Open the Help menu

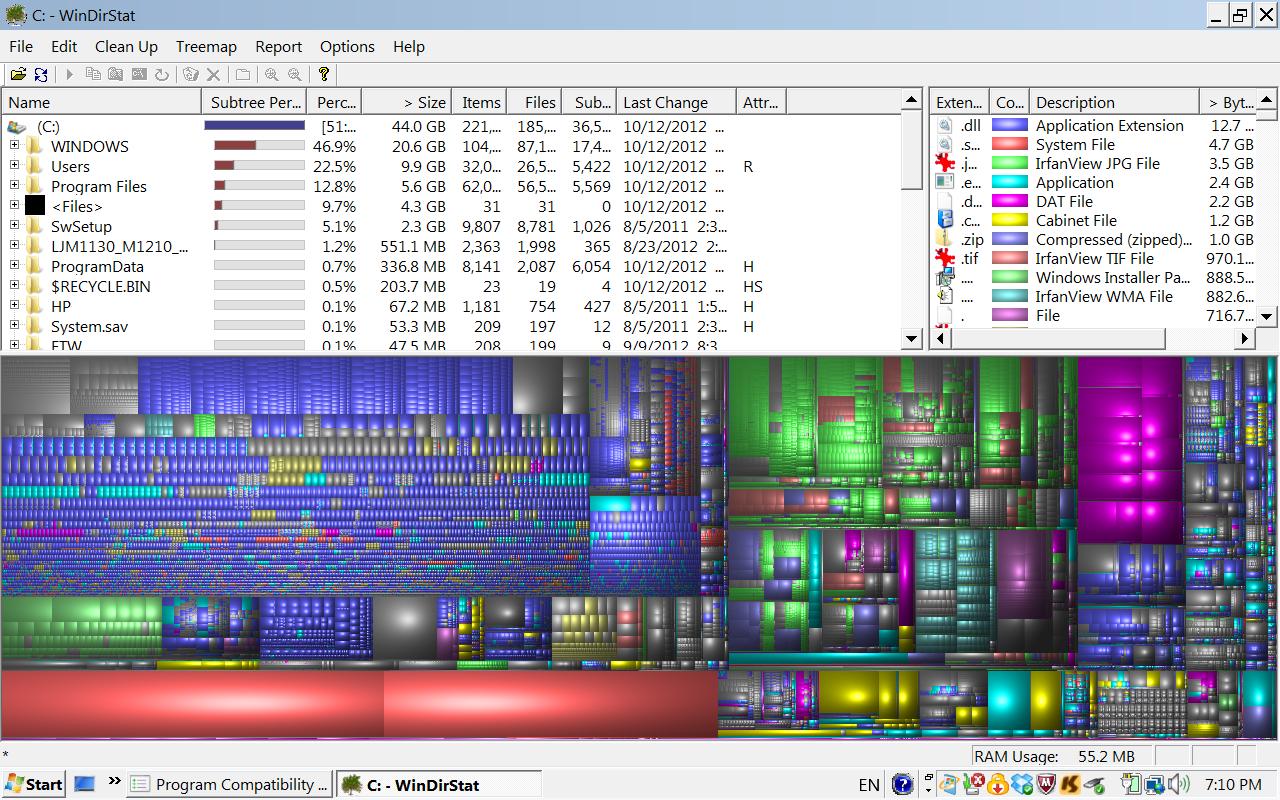coord(408,46)
